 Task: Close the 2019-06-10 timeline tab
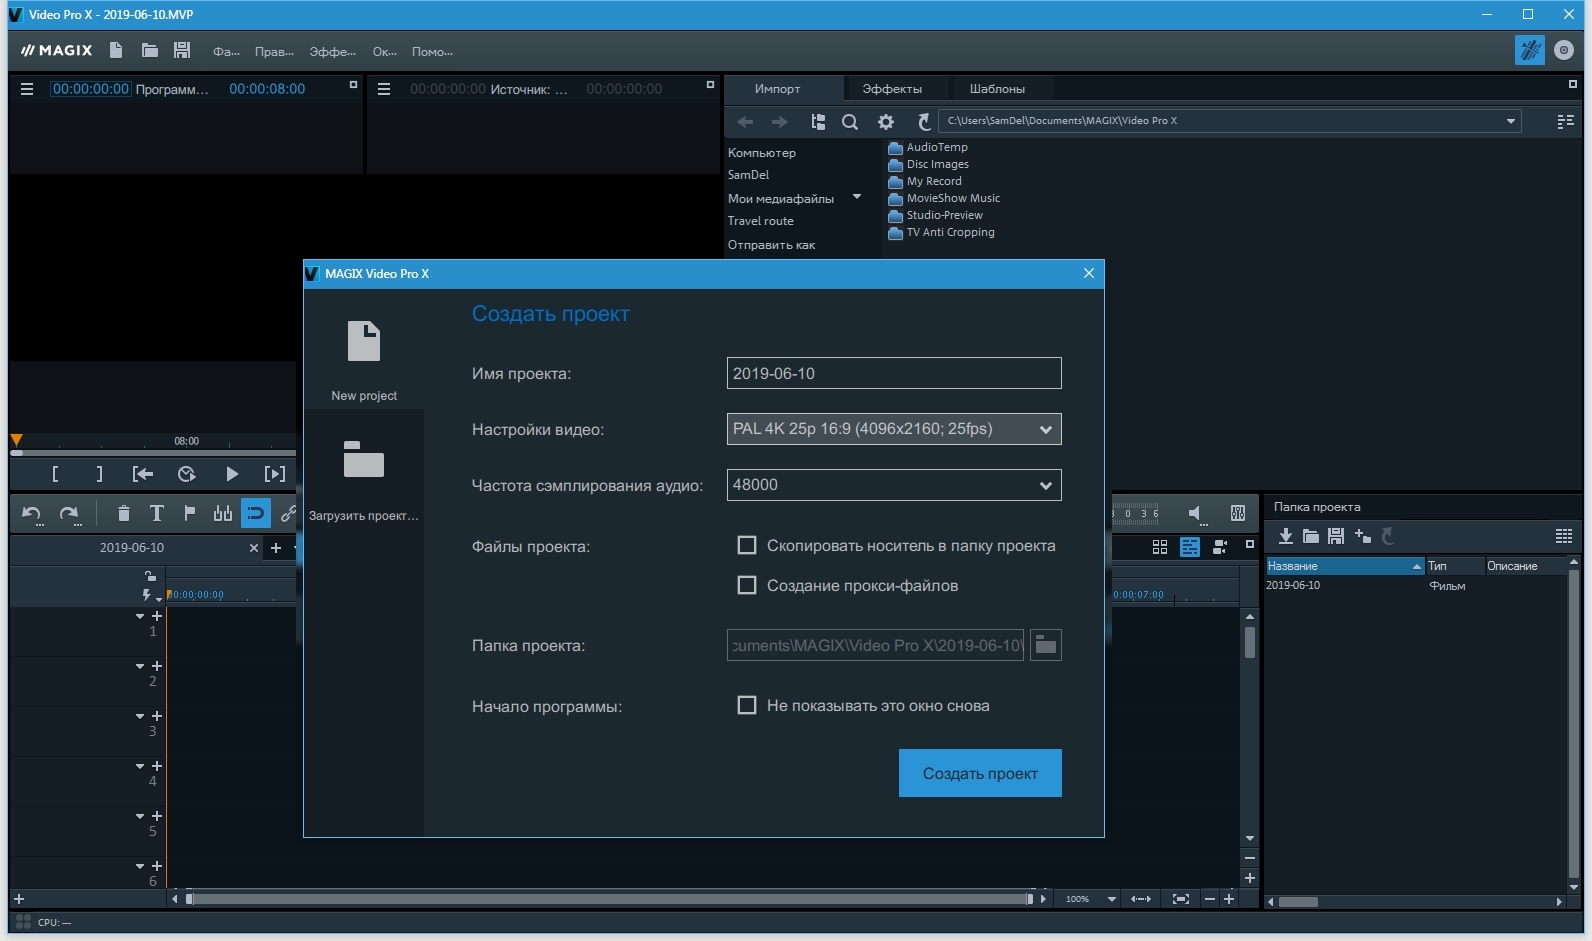tap(254, 547)
